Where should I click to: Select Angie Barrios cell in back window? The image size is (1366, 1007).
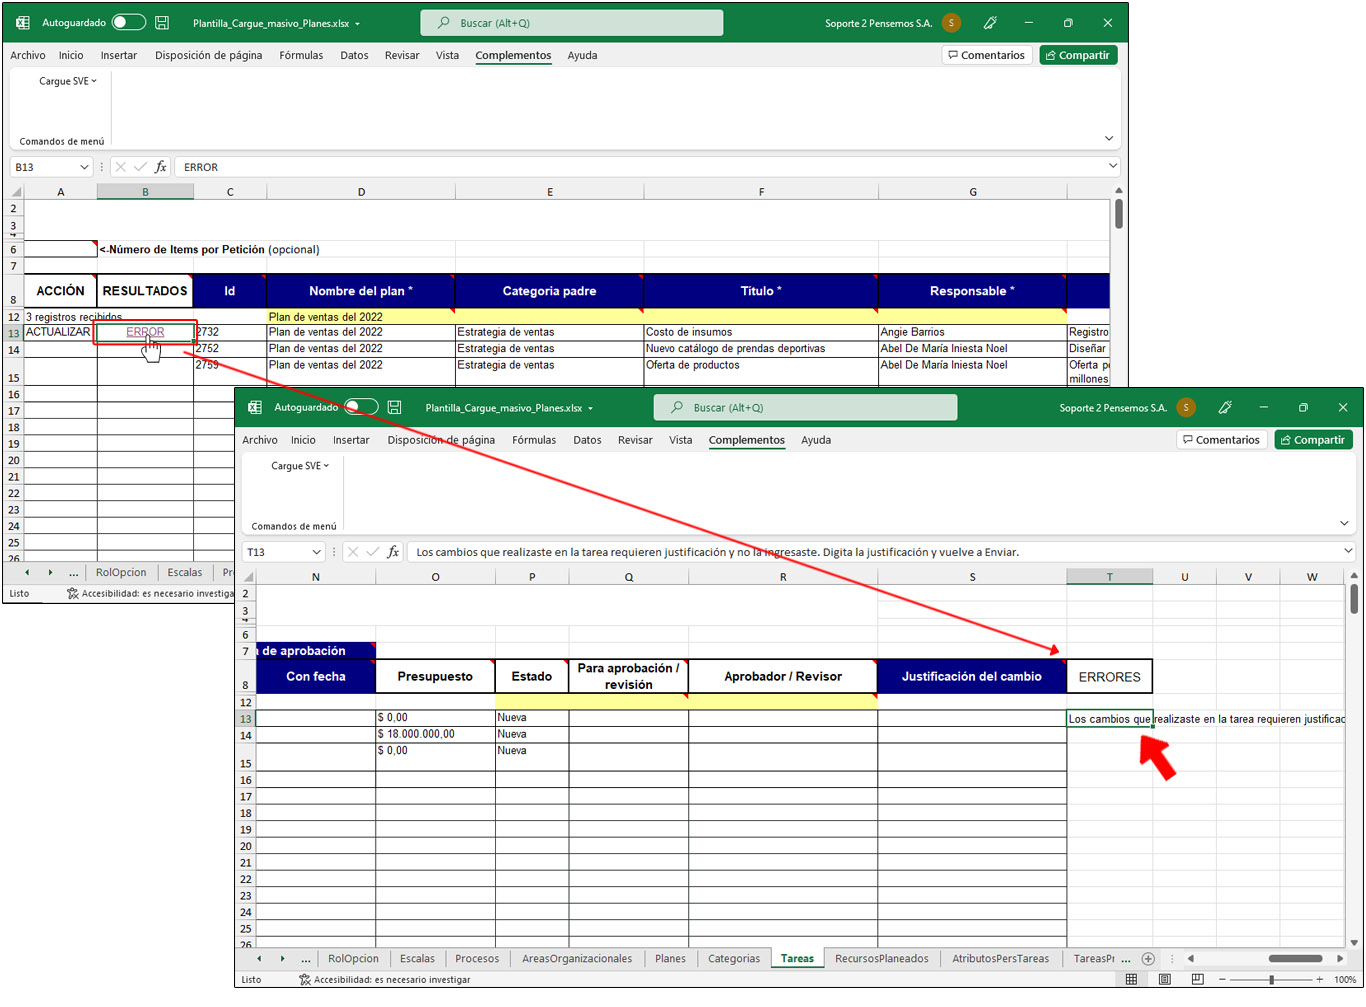972,332
